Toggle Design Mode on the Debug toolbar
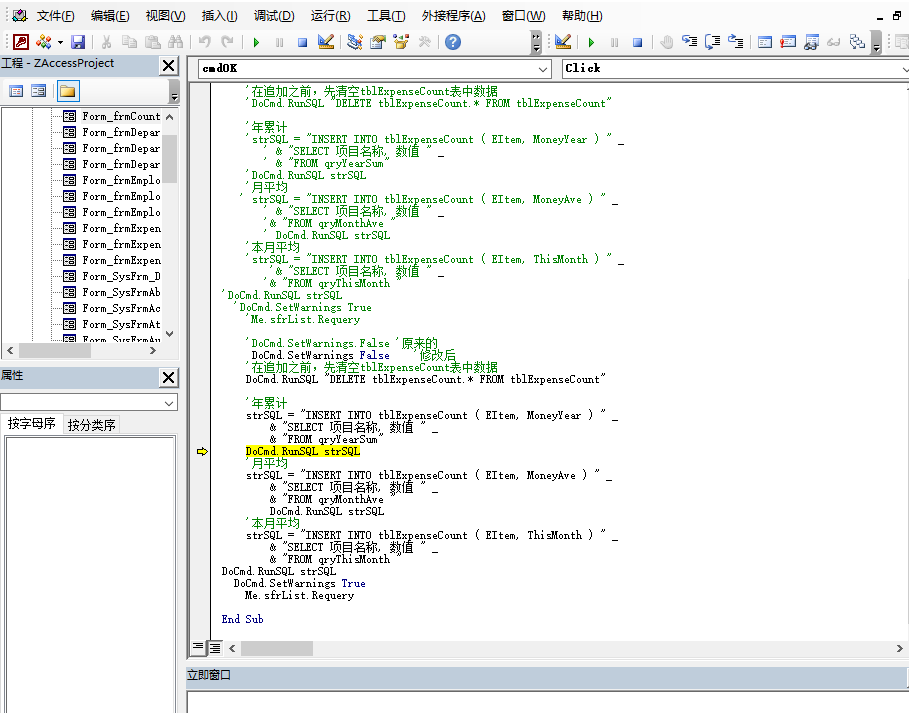Viewport: 909px width, 713px height. (563, 42)
